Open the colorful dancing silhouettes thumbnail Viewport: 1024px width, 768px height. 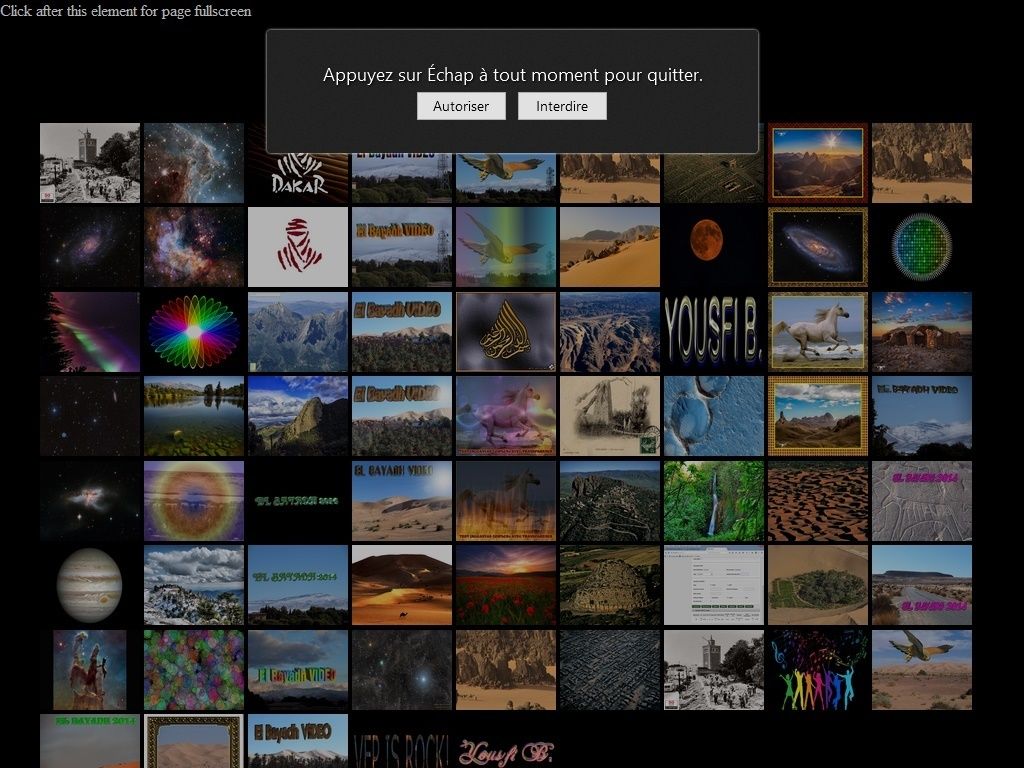click(x=817, y=670)
